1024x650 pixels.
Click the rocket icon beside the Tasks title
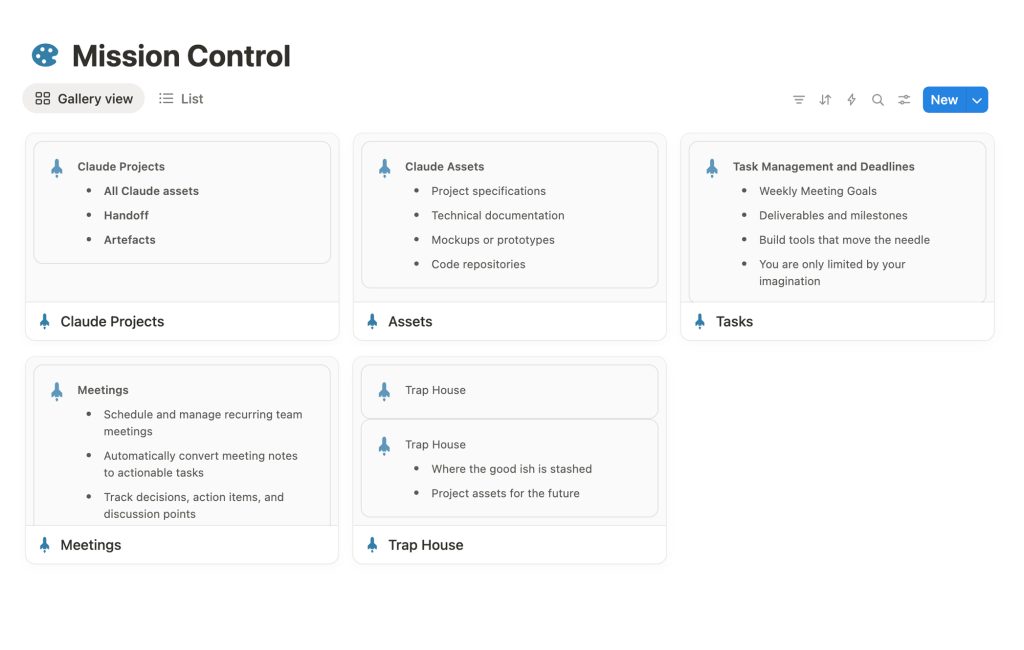coord(700,322)
